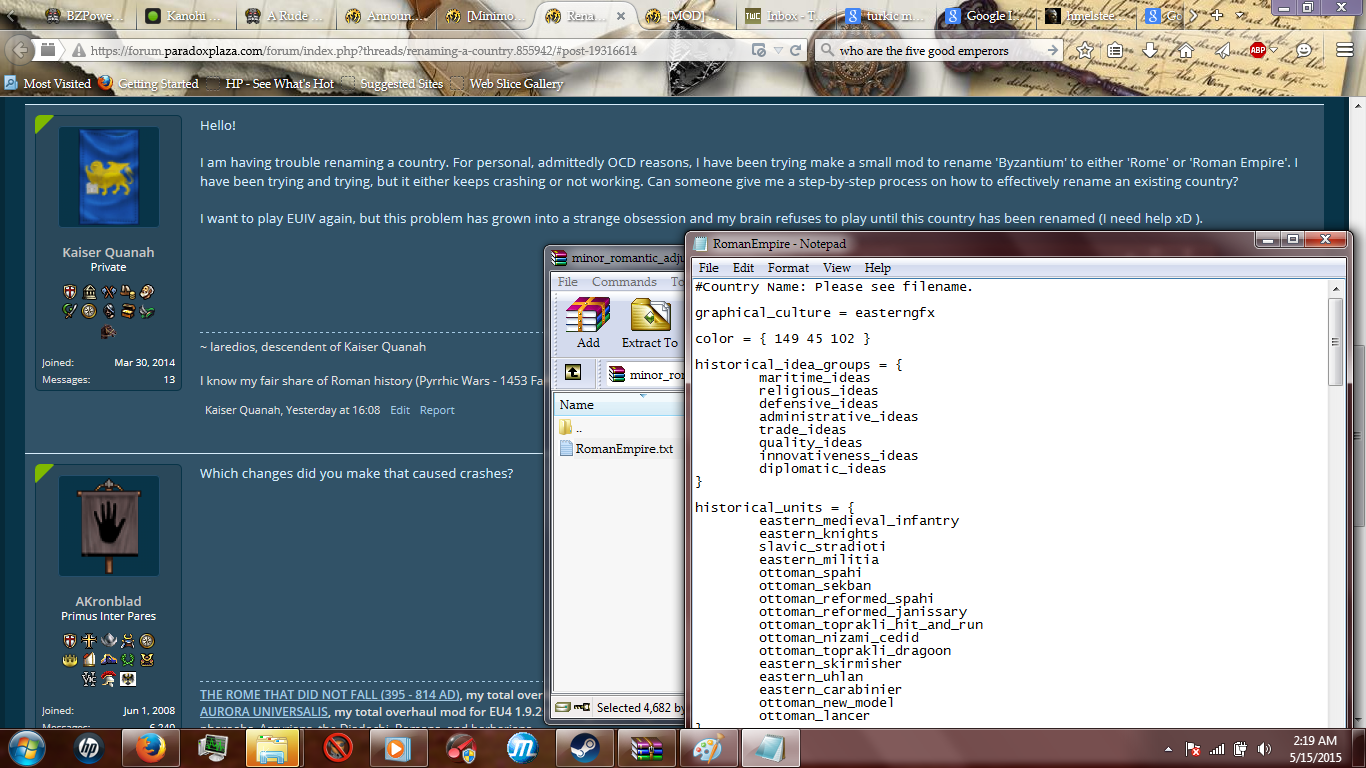Open the Format menu in Notepad

[788, 267]
